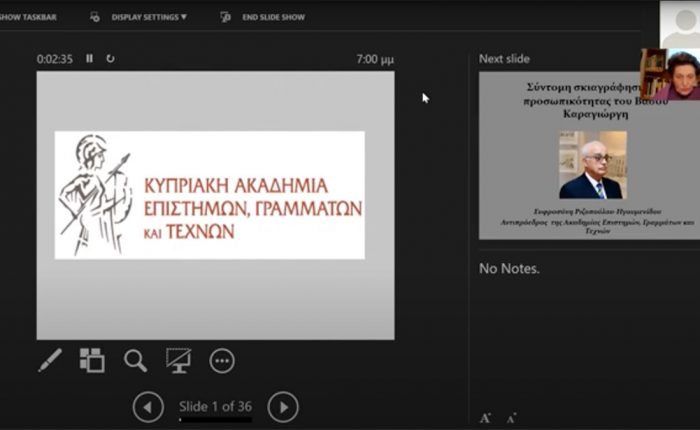
Task: Click the Next slide label
Action: (504, 58)
